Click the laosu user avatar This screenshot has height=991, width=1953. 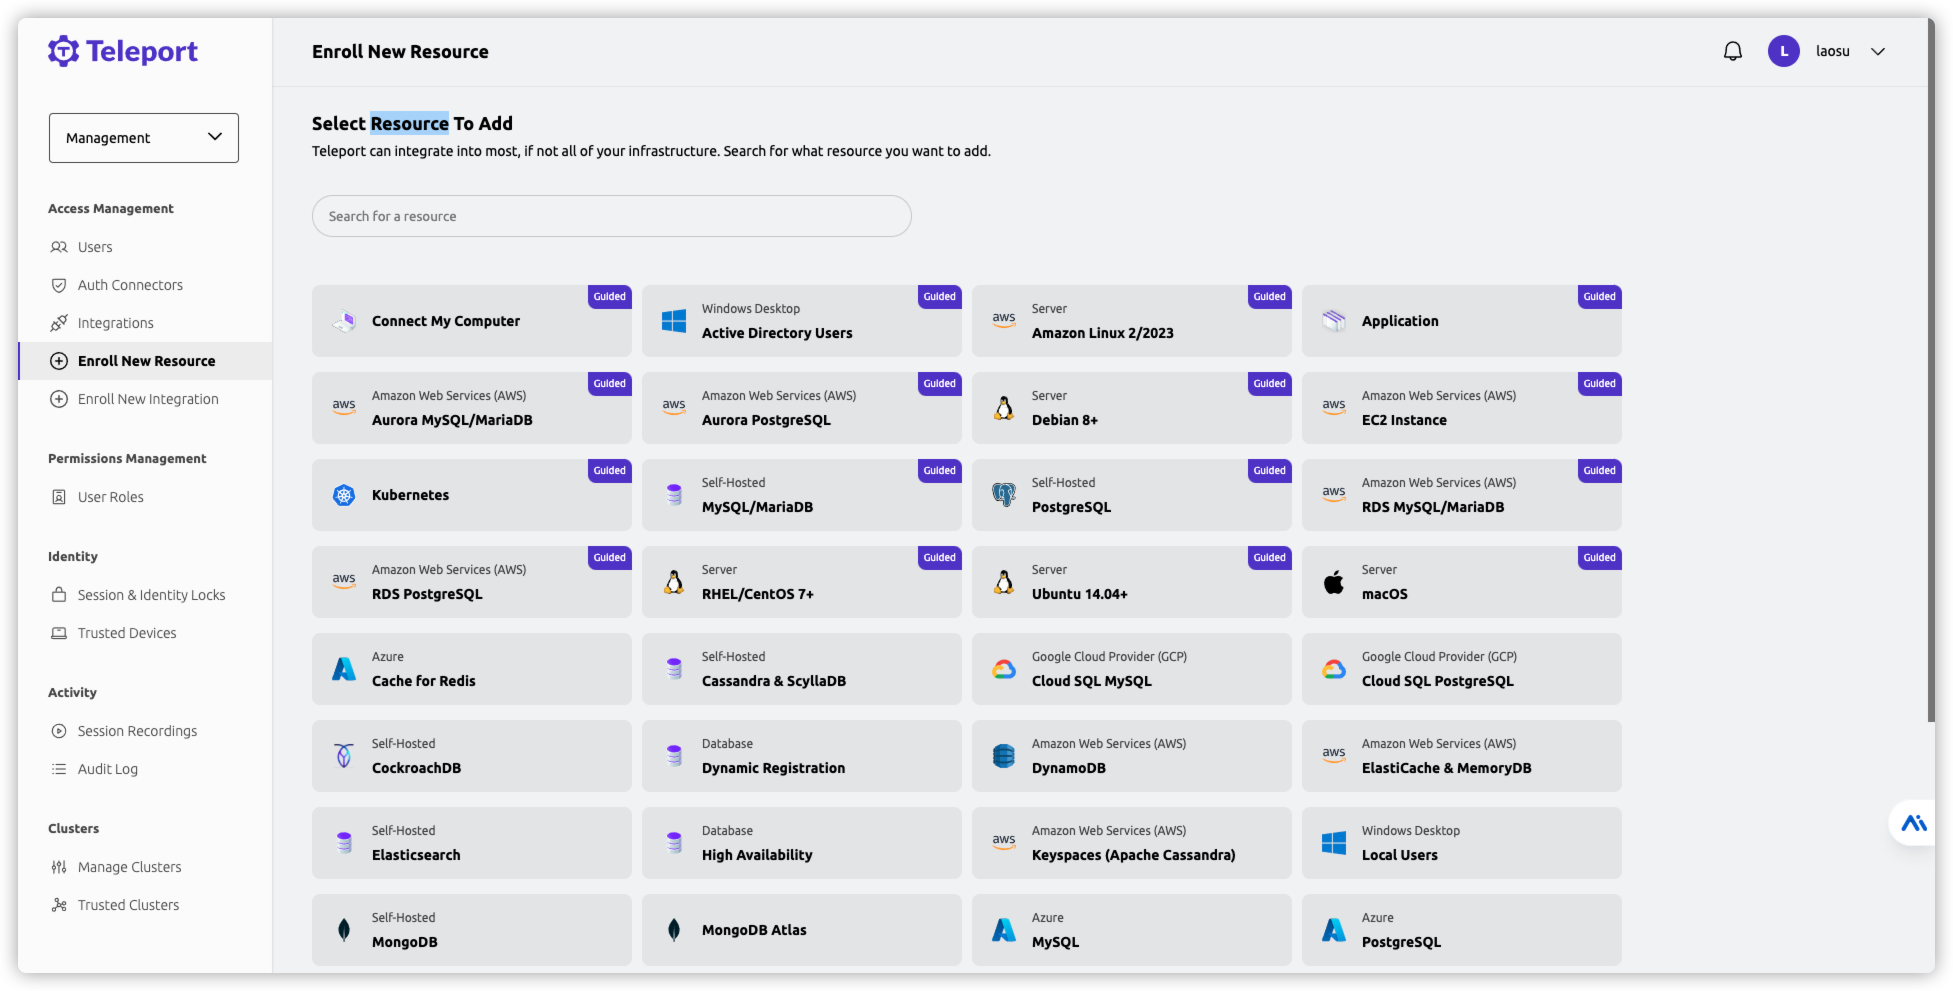coord(1783,51)
